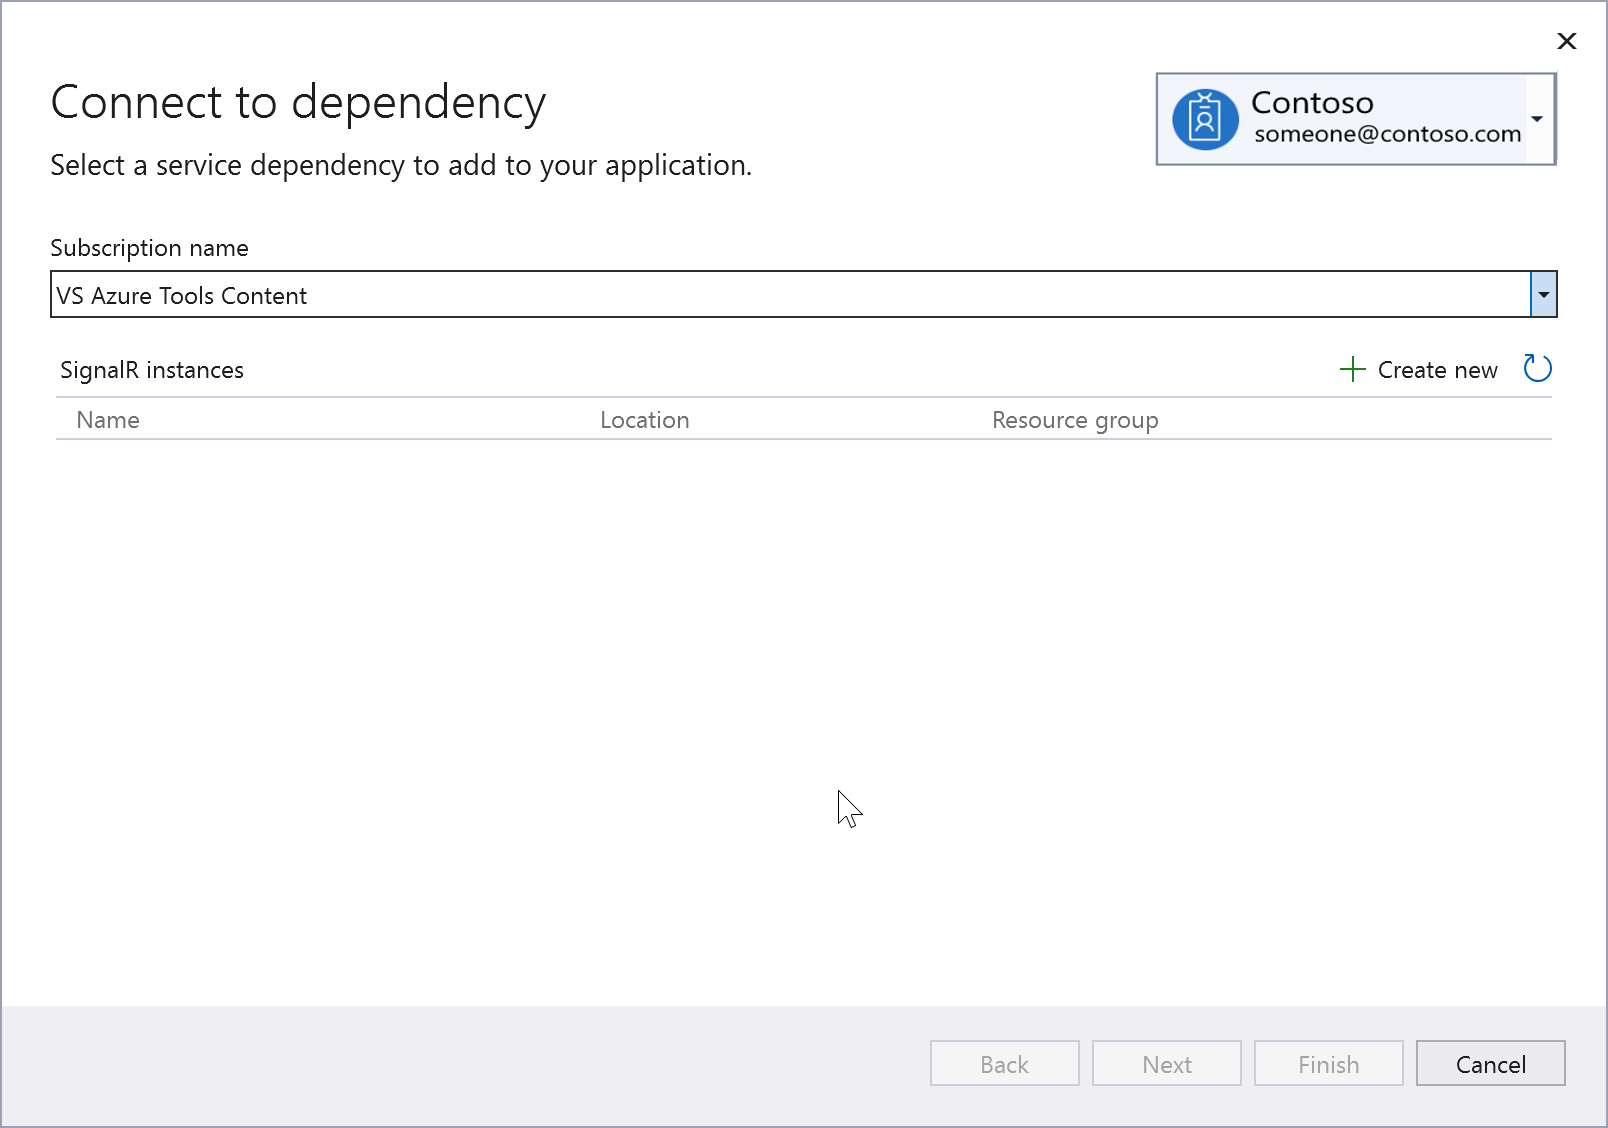Viewport: 1608px width, 1128px height.
Task: Click the Next button
Action: [x=1166, y=1063]
